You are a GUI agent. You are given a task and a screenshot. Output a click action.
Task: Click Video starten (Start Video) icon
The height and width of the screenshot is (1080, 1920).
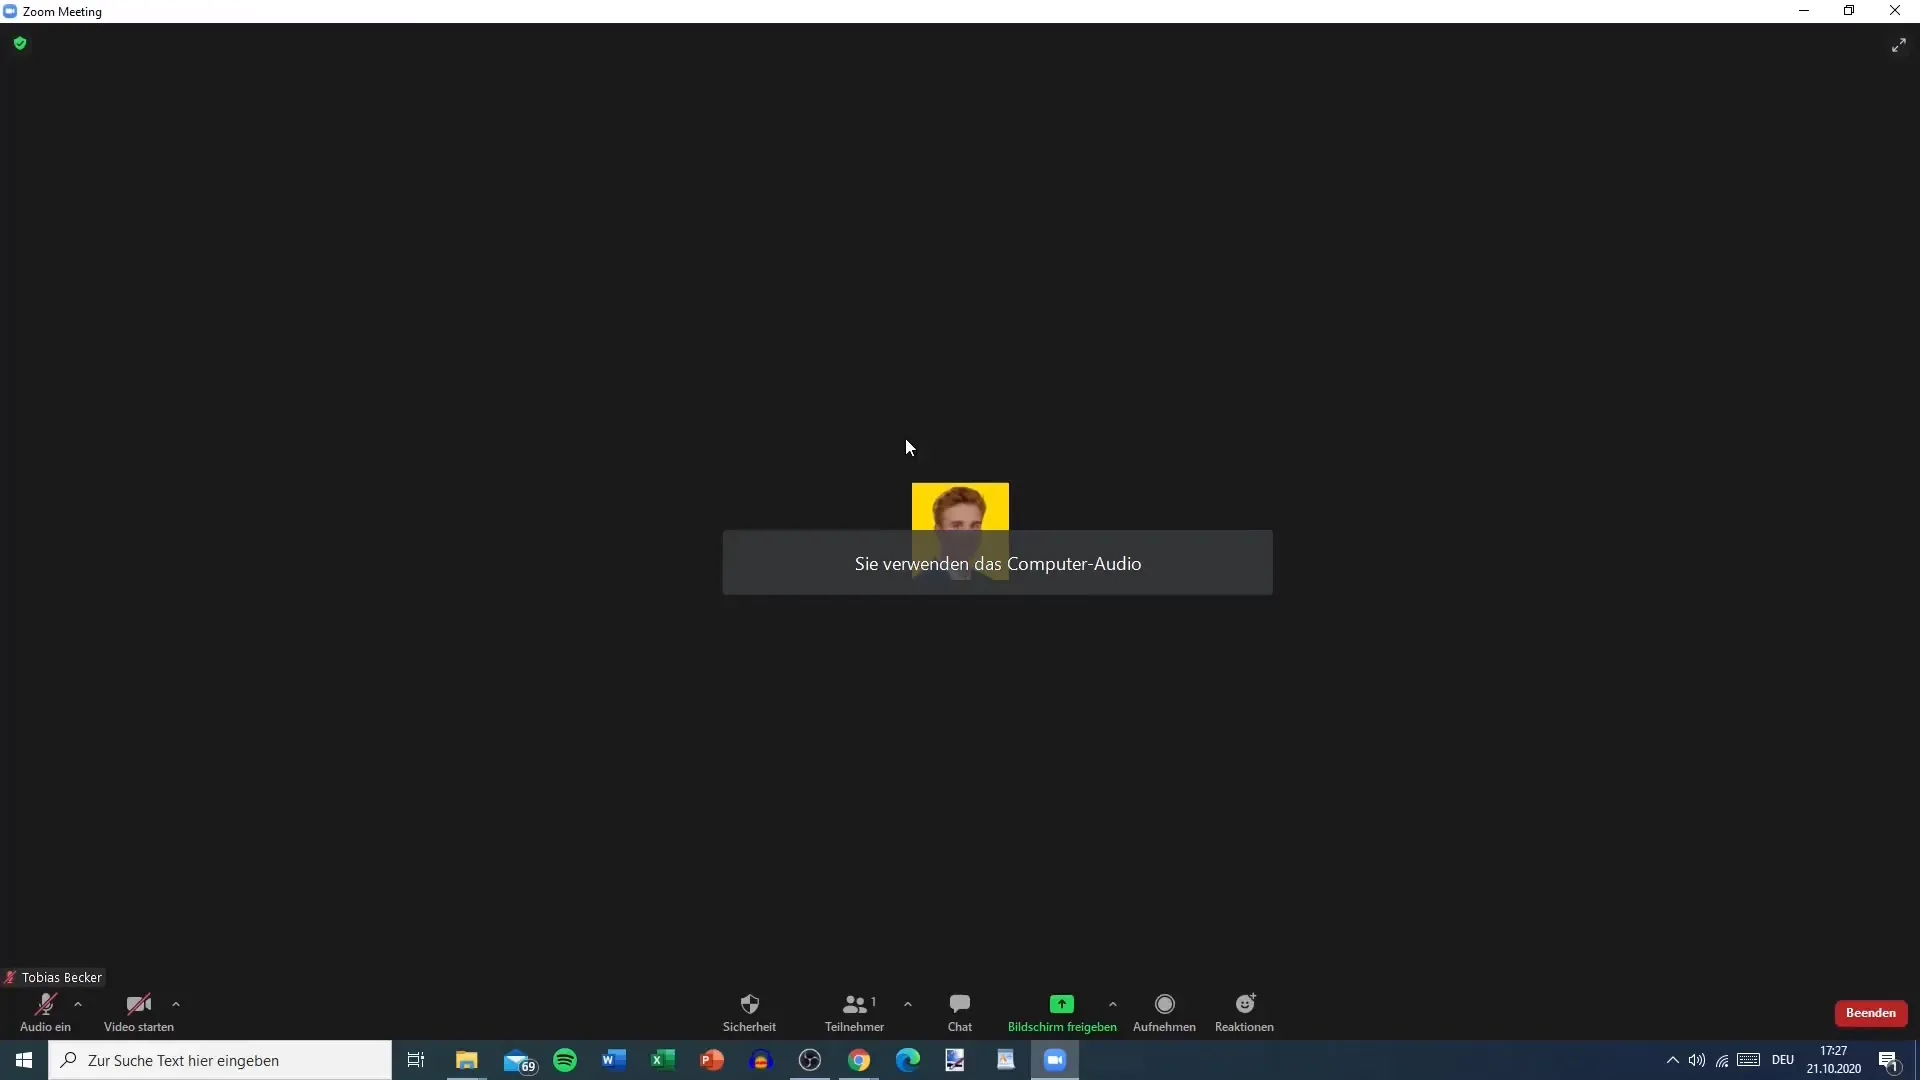pyautogui.click(x=138, y=1005)
